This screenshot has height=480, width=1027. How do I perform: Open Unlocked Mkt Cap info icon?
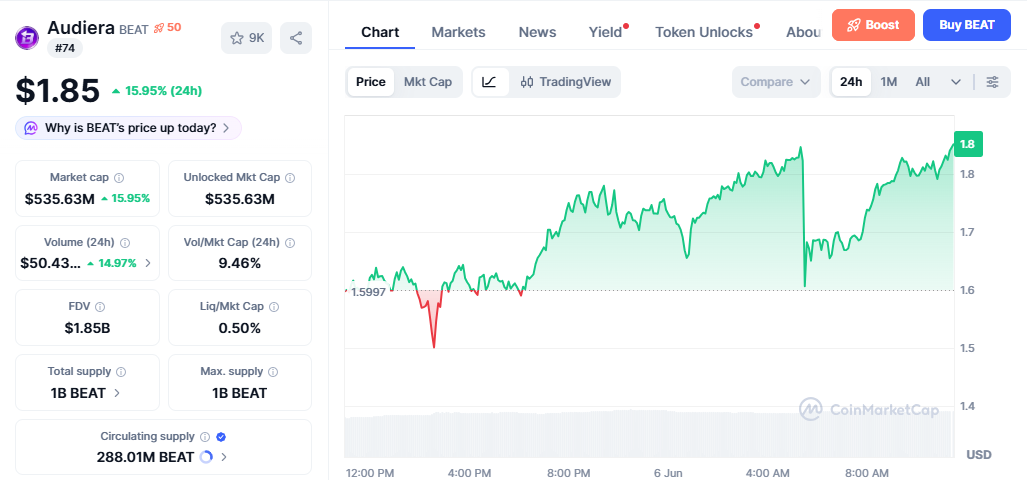(290, 177)
